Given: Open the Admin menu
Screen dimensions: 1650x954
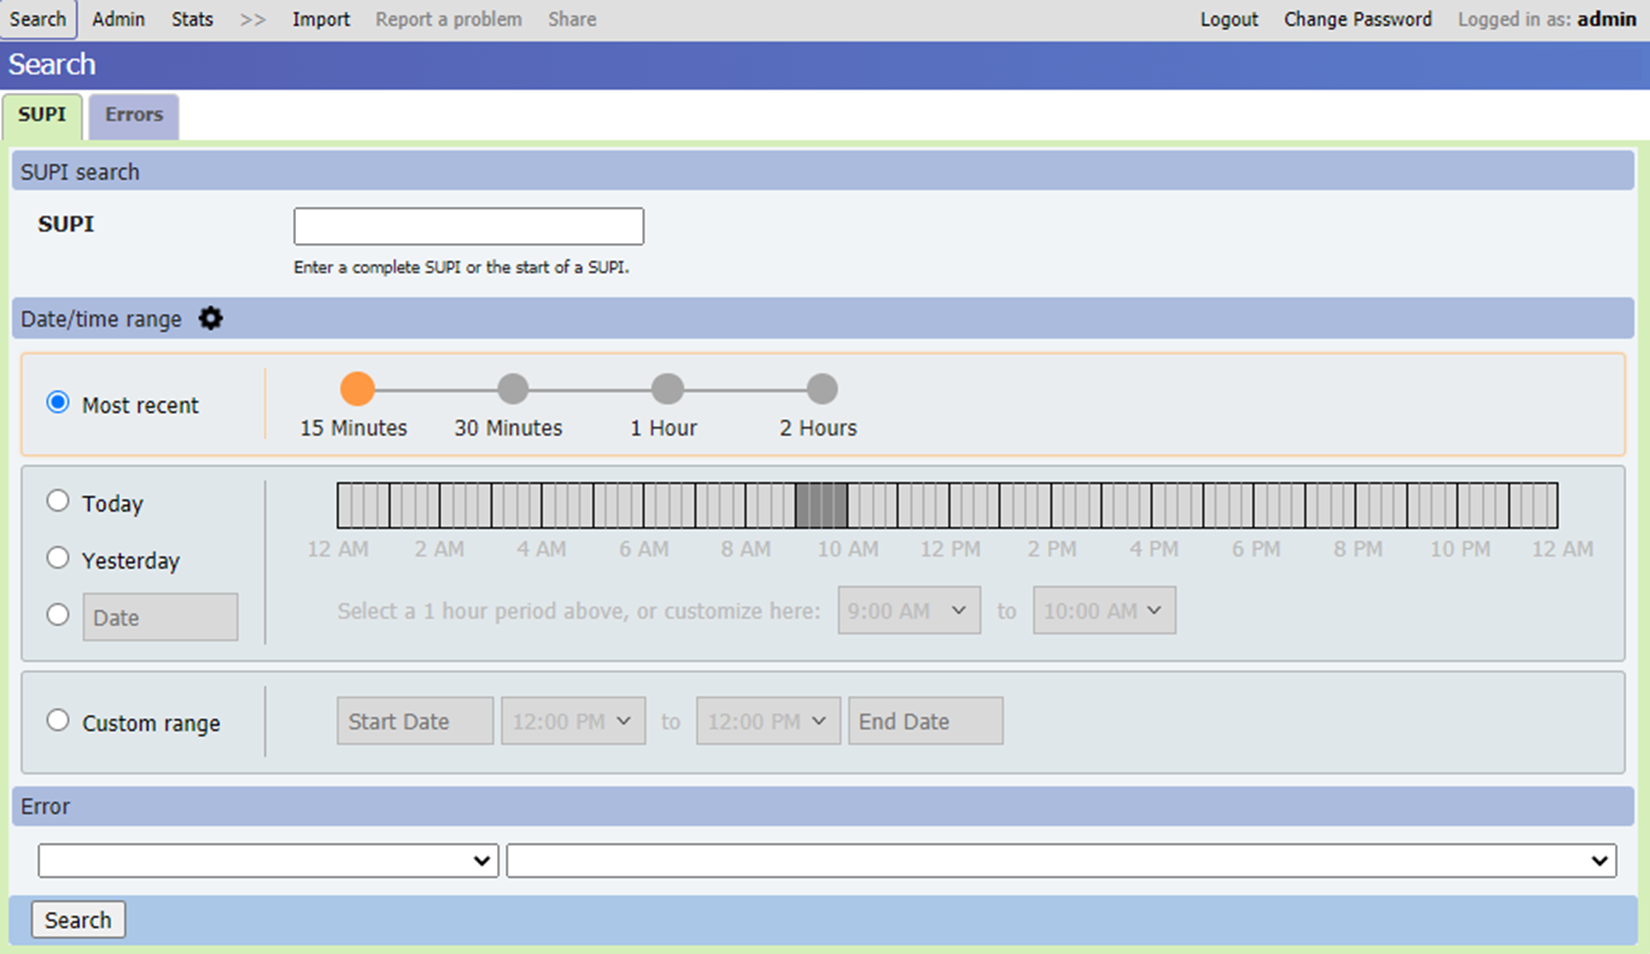Looking at the screenshot, I should (118, 18).
